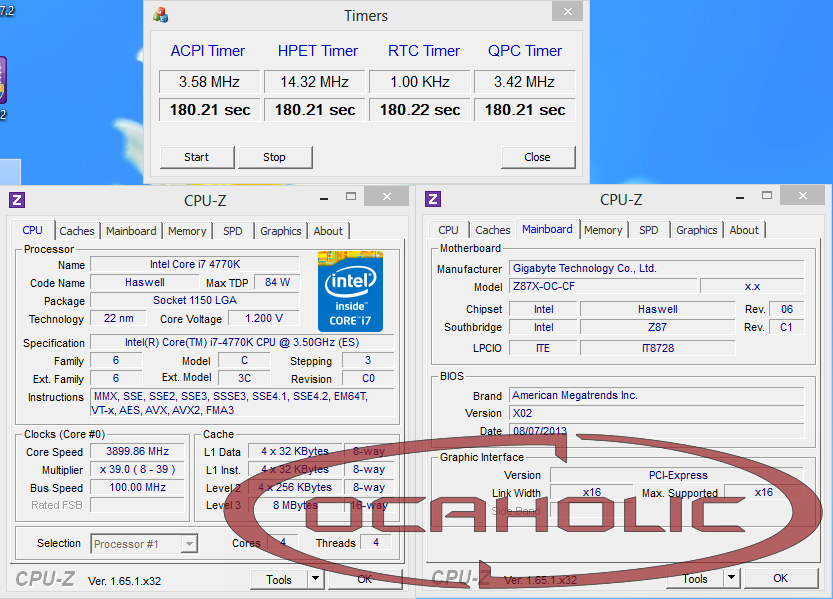Switch to Caches tab in left CPU-Z window

click(77, 231)
